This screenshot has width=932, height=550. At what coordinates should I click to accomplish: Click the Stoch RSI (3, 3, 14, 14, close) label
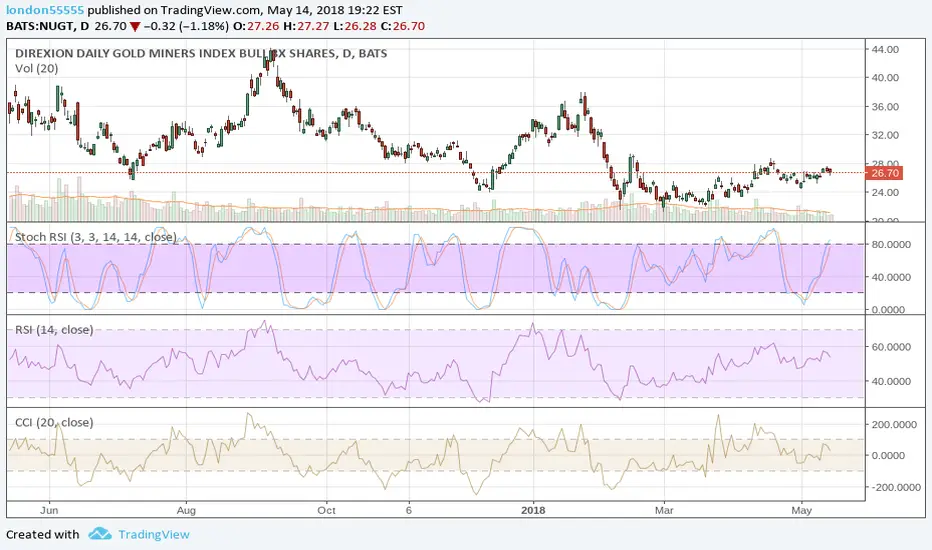96,237
